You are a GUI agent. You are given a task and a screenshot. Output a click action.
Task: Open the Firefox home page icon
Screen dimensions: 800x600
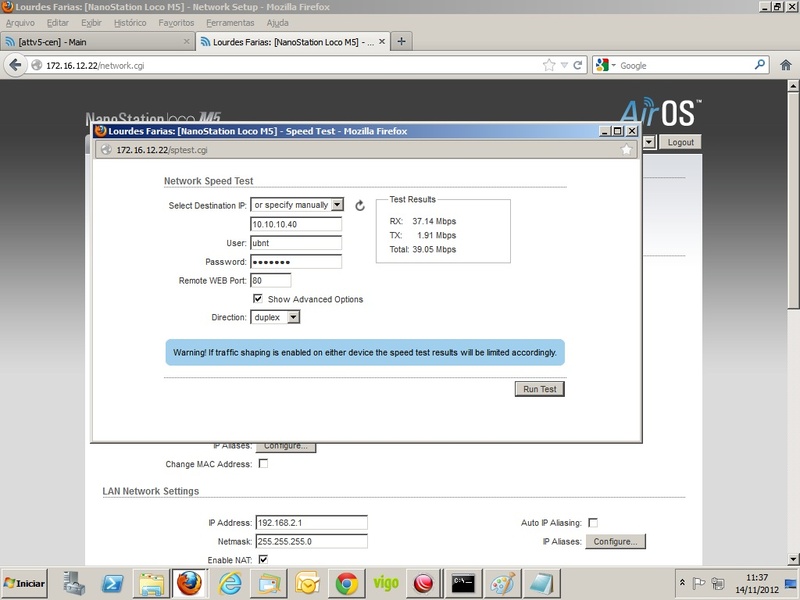786,65
